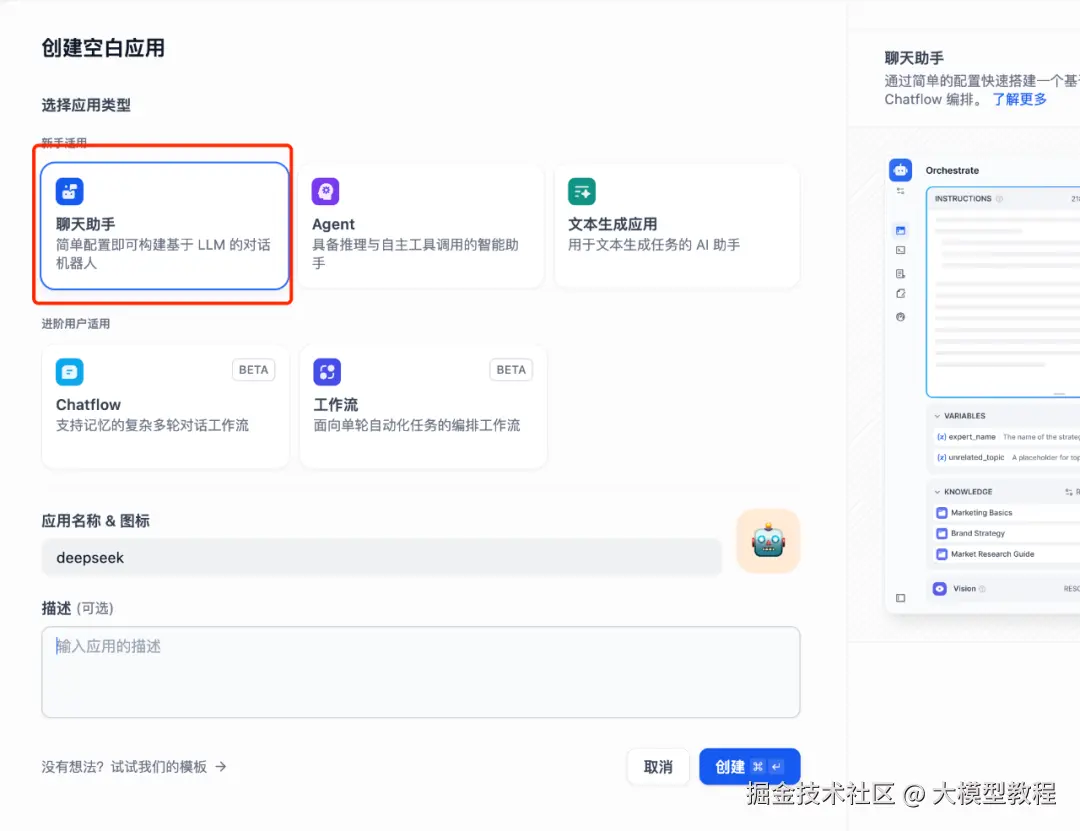Viewport: 1080px width, 831px height.
Task: Select the 文本生成应用 app type
Action: tap(677, 226)
